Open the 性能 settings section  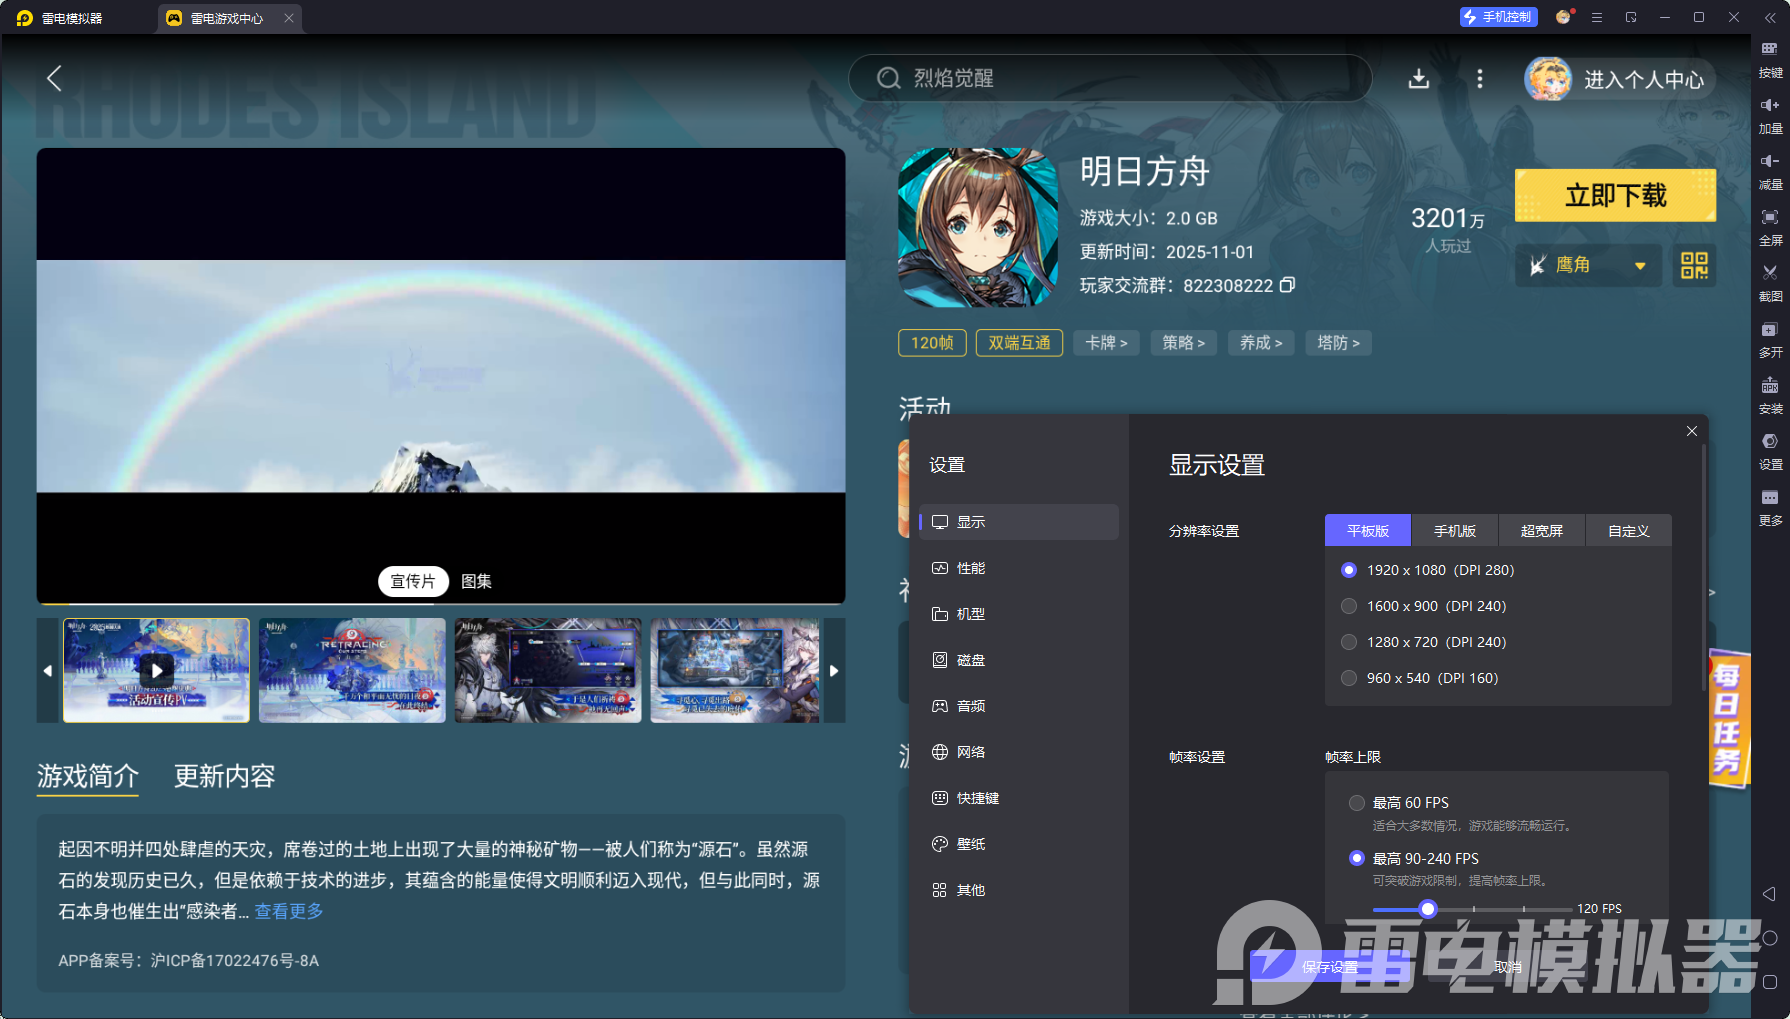[x=1019, y=568]
